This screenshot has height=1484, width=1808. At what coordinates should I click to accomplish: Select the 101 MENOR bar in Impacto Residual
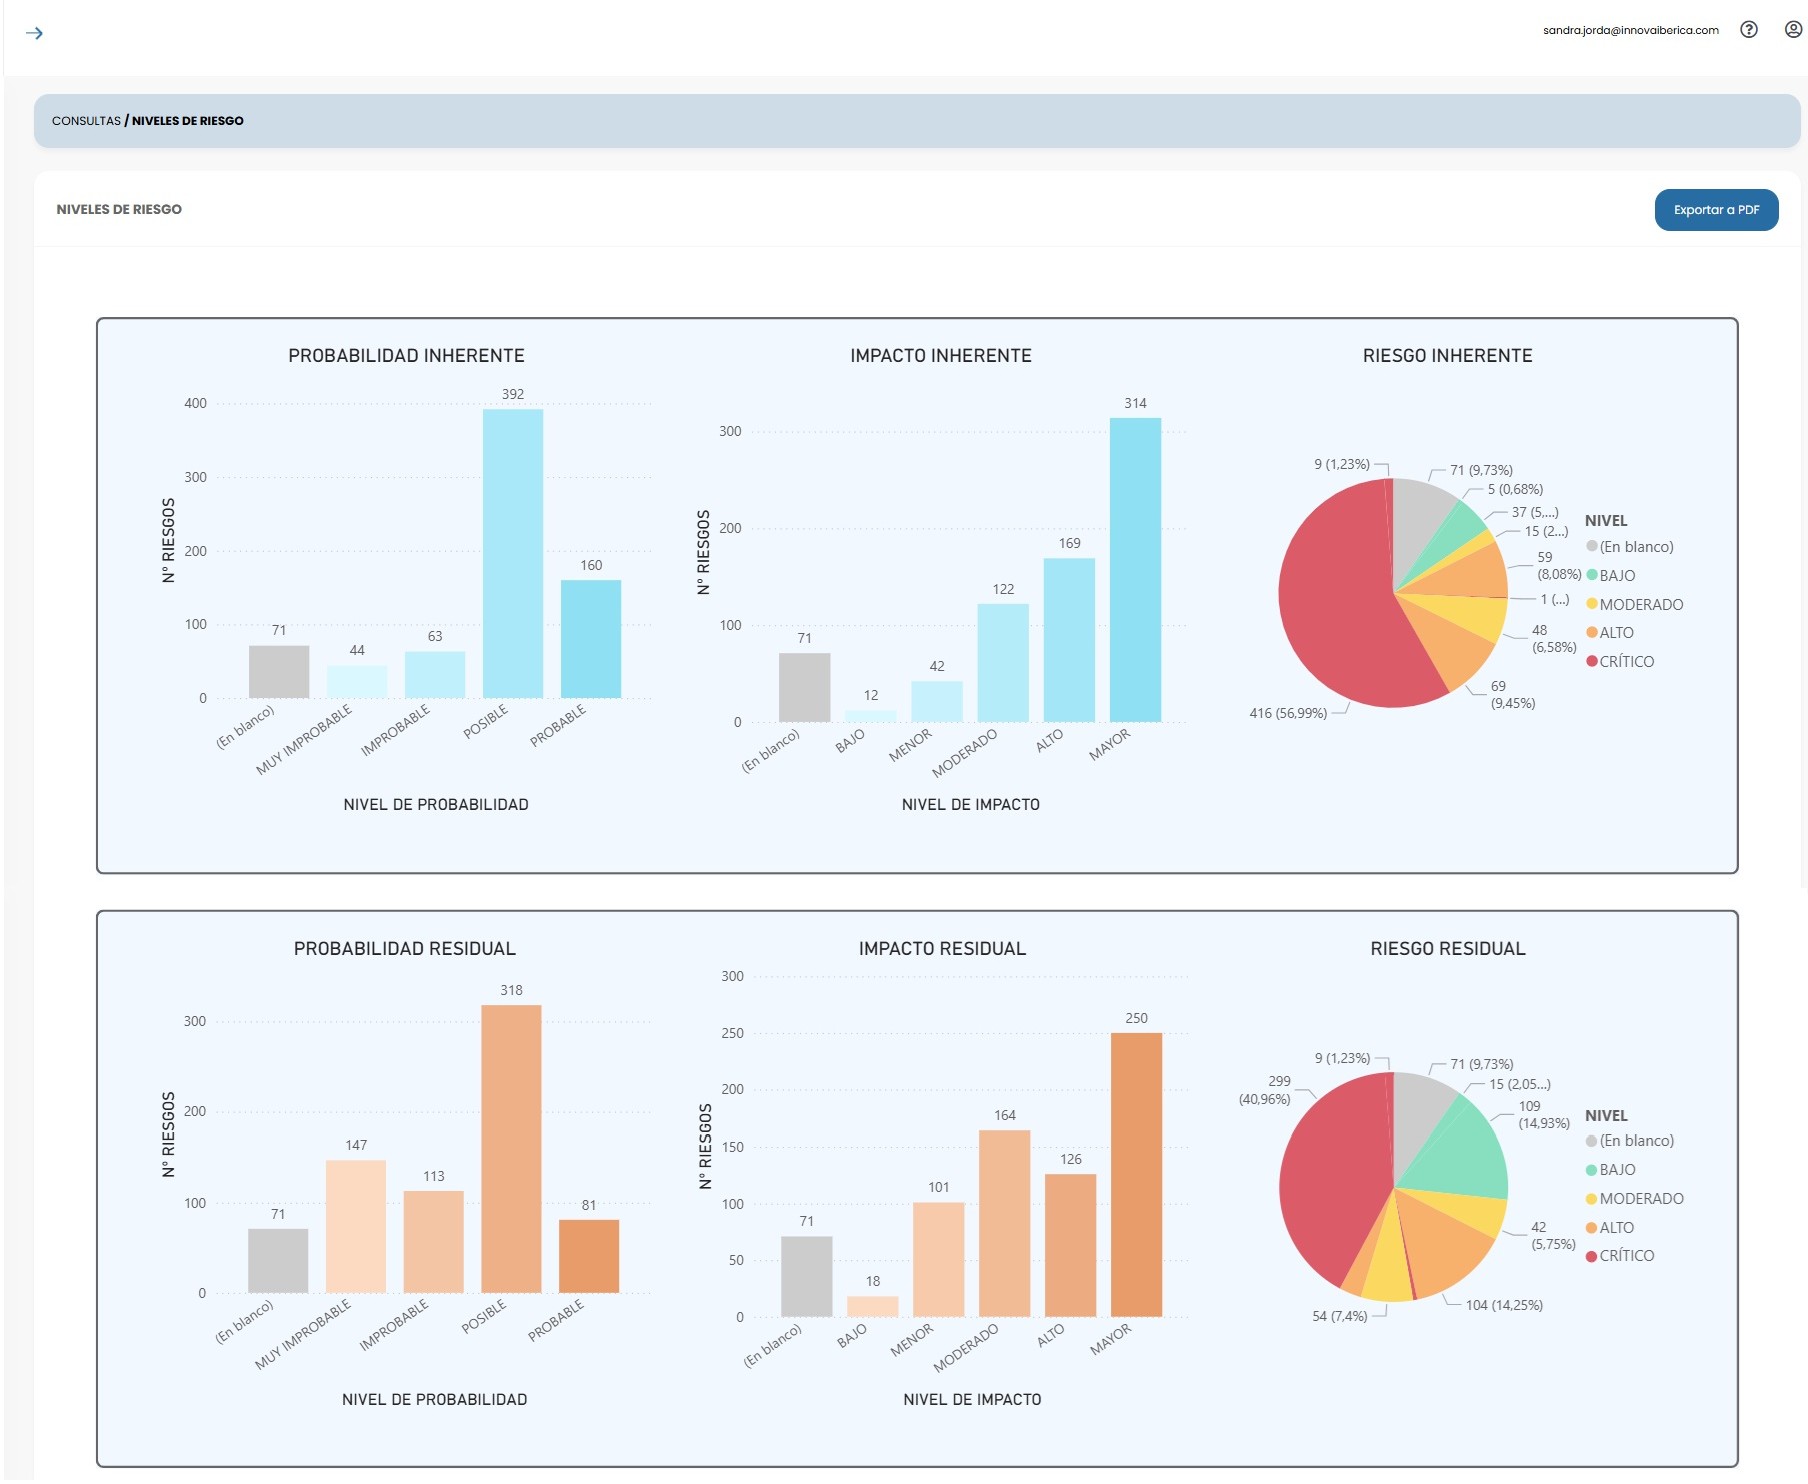pyautogui.click(x=939, y=1259)
